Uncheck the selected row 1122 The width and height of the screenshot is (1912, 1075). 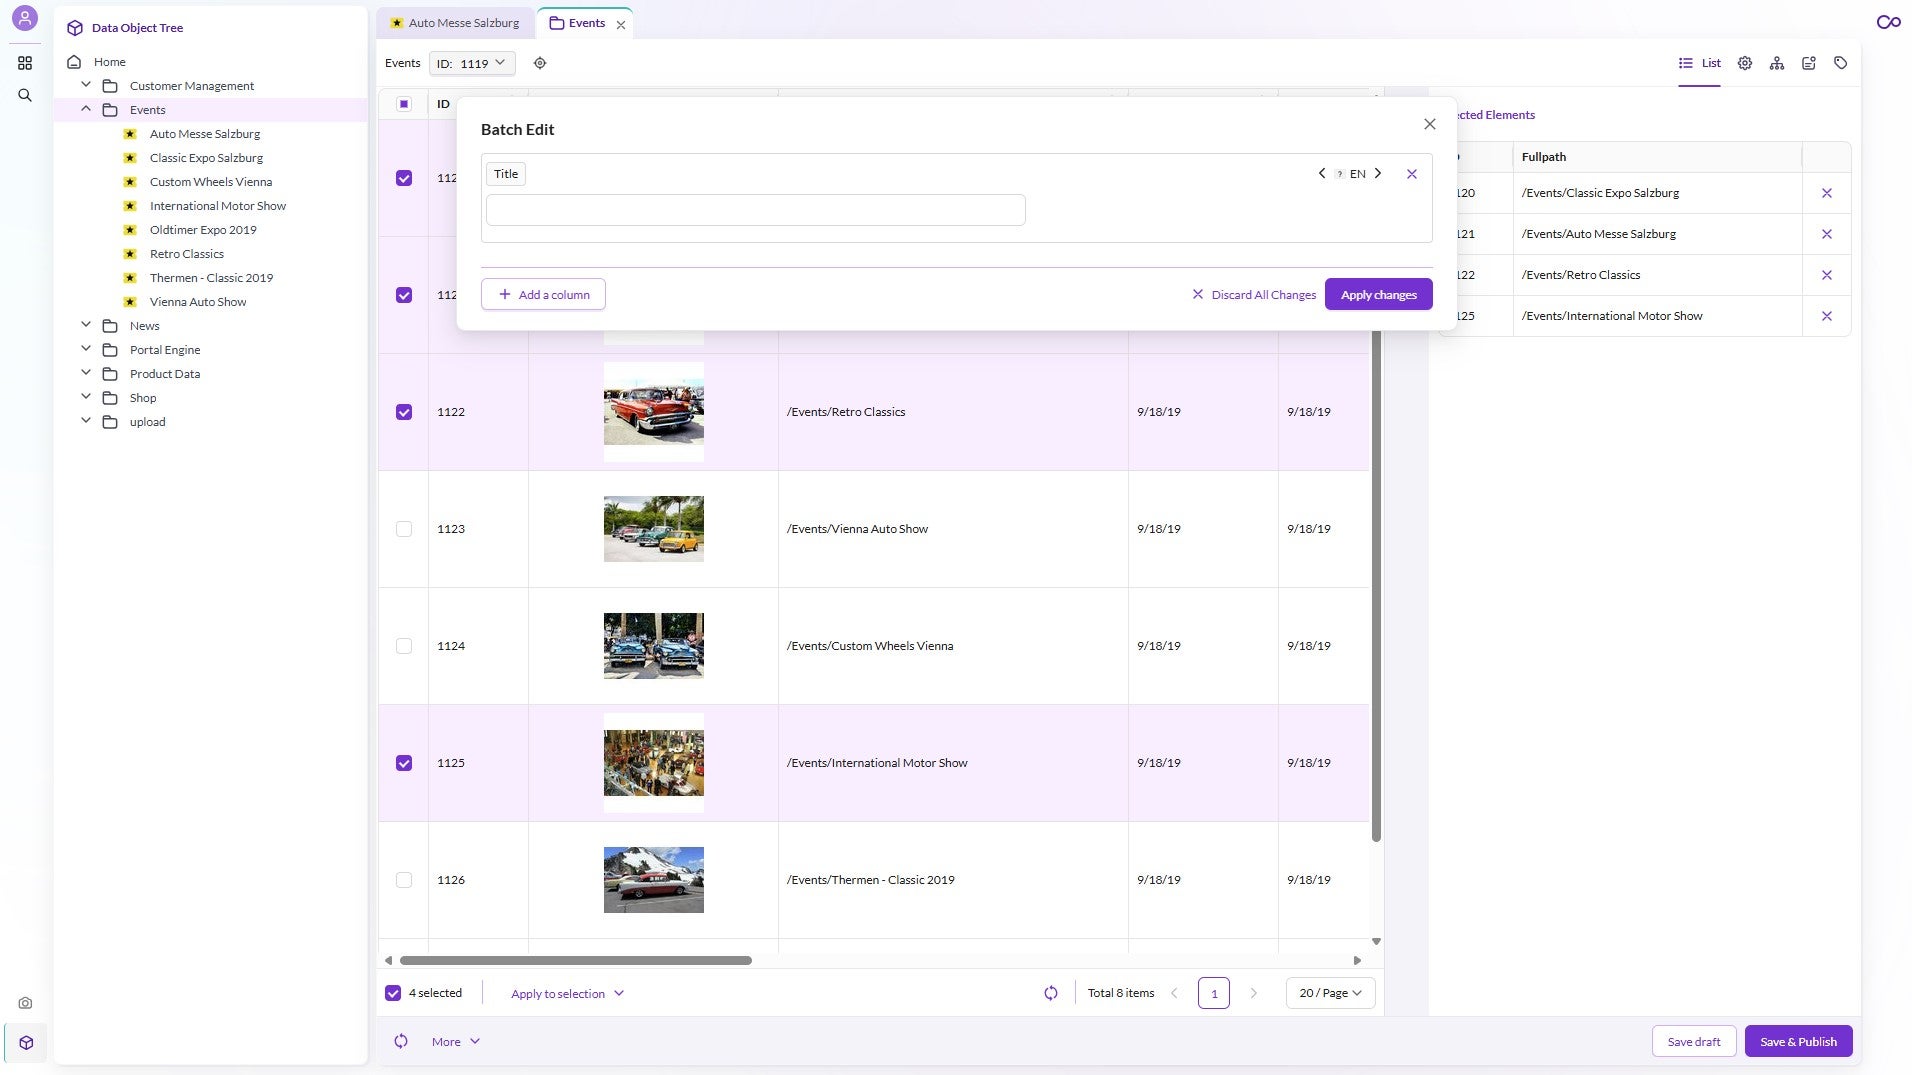(x=404, y=411)
